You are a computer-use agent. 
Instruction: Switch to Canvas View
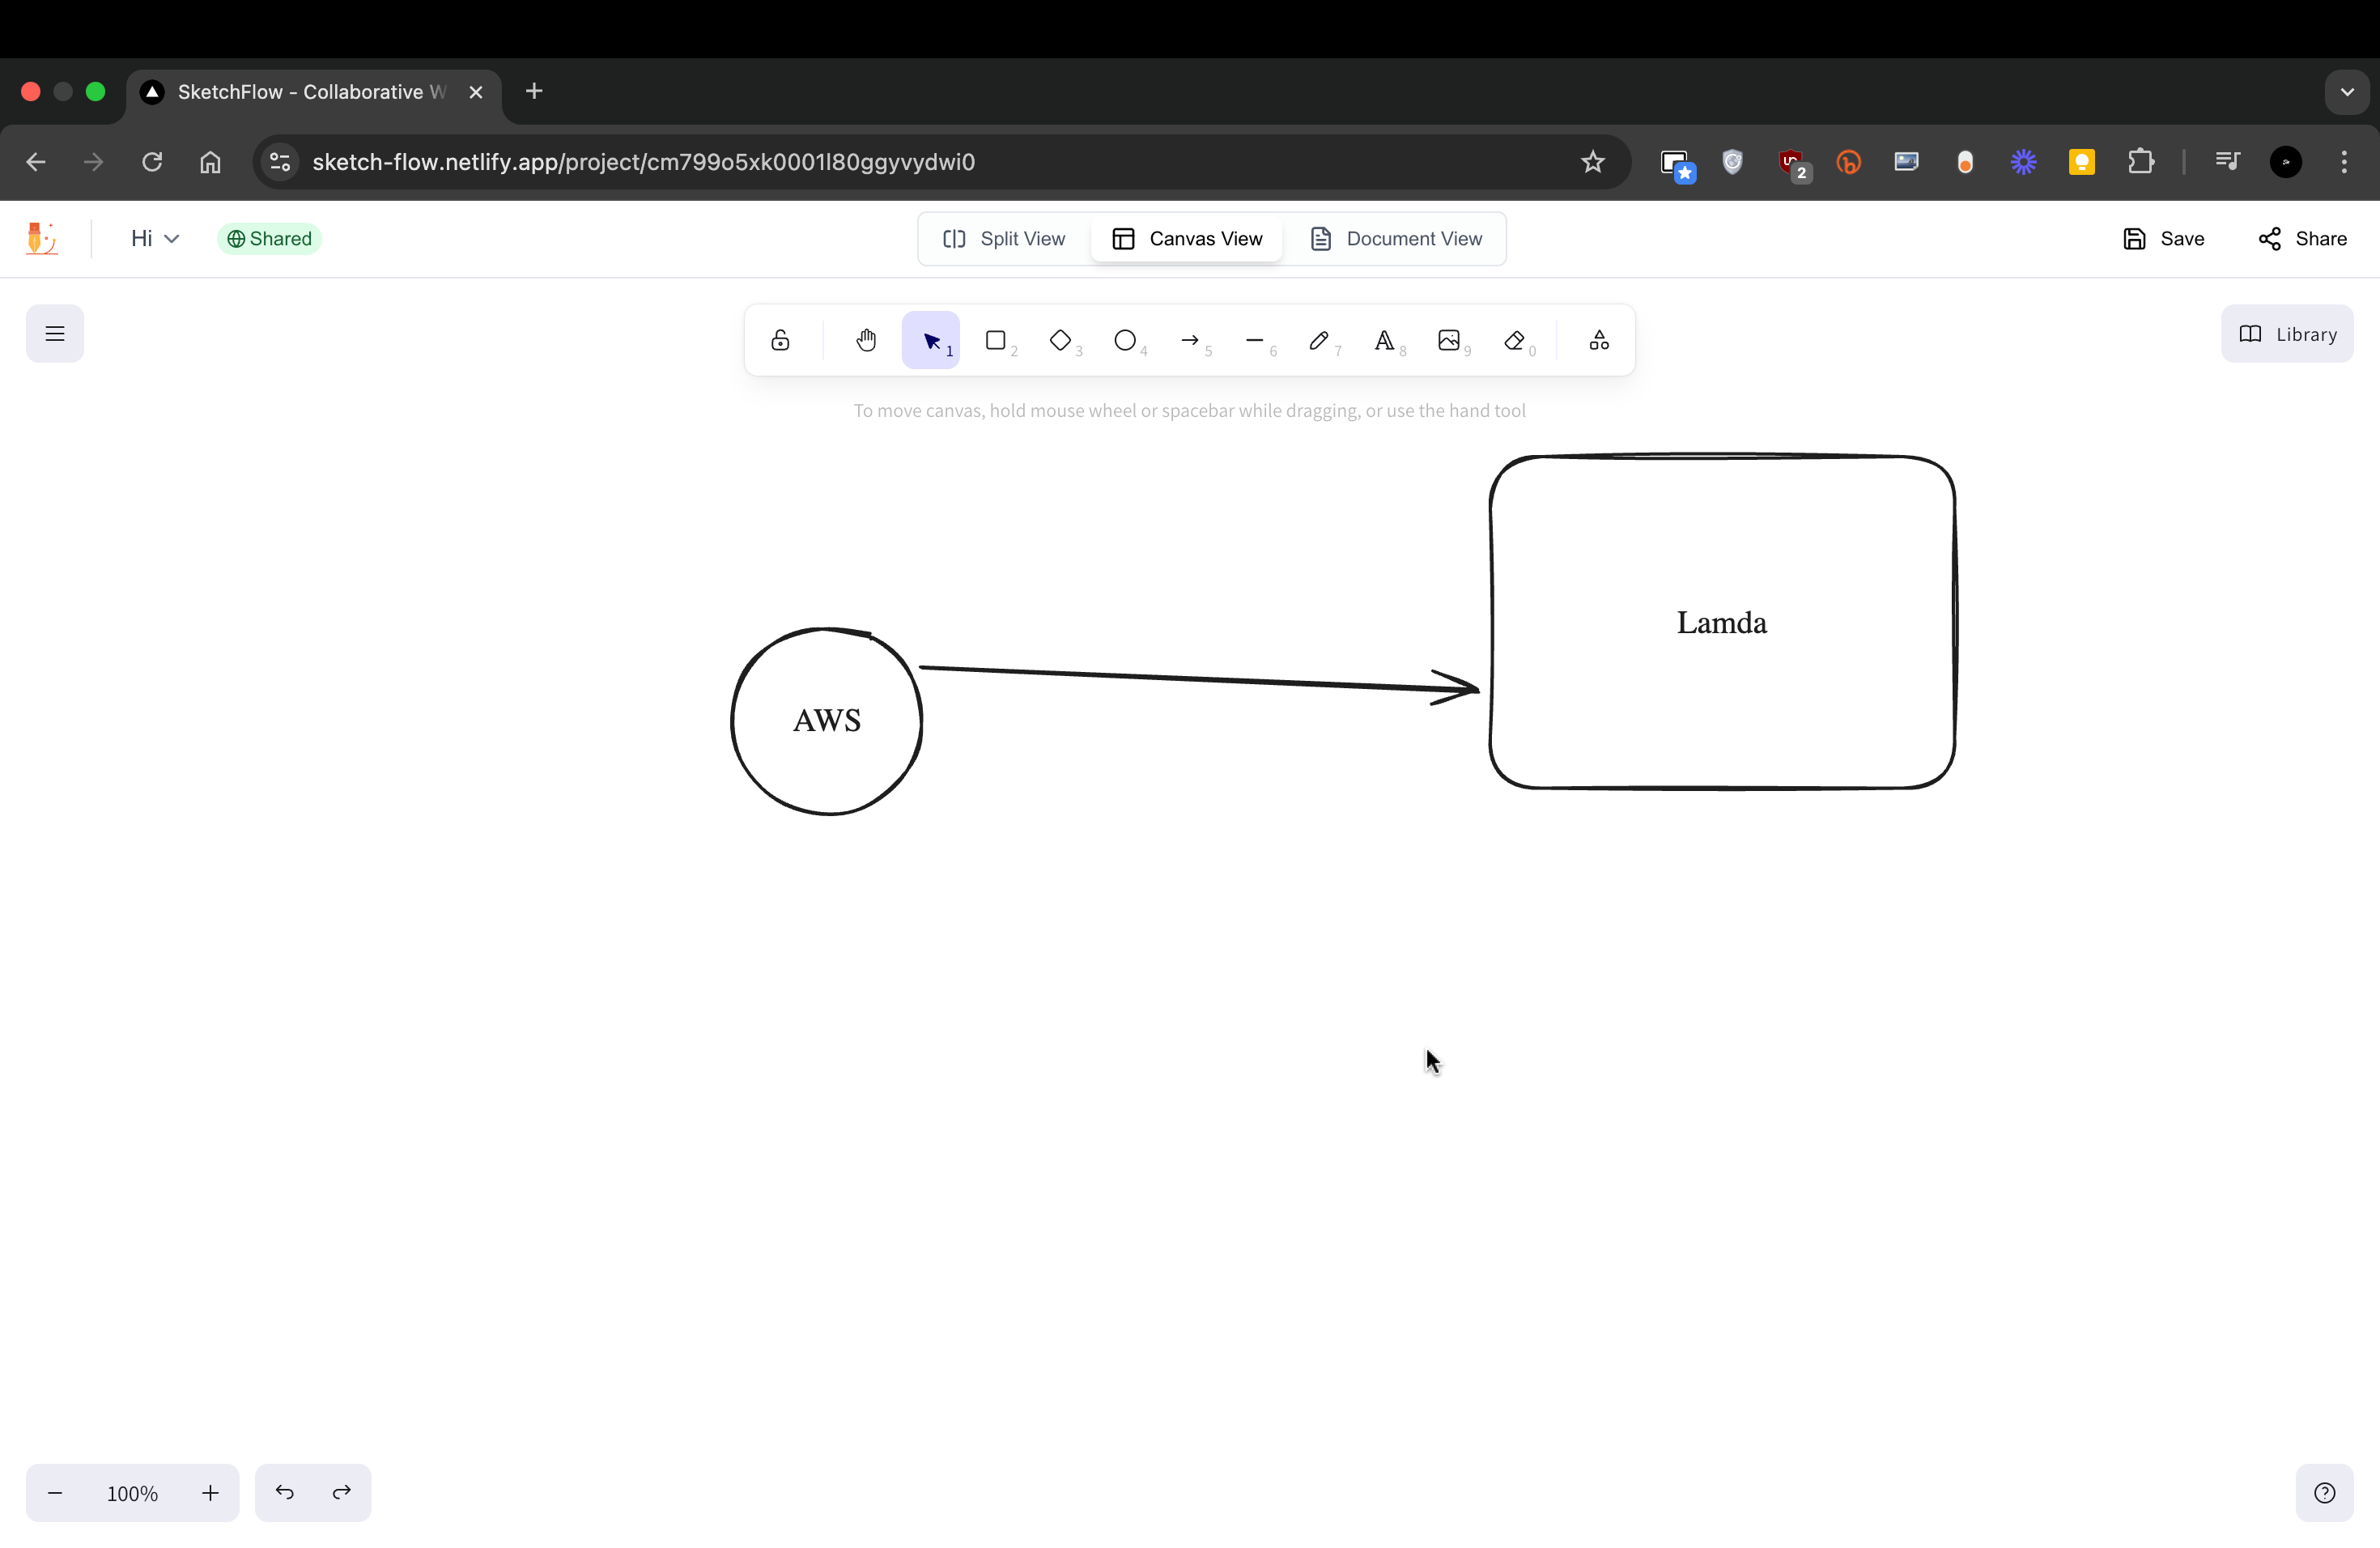(1187, 239)
